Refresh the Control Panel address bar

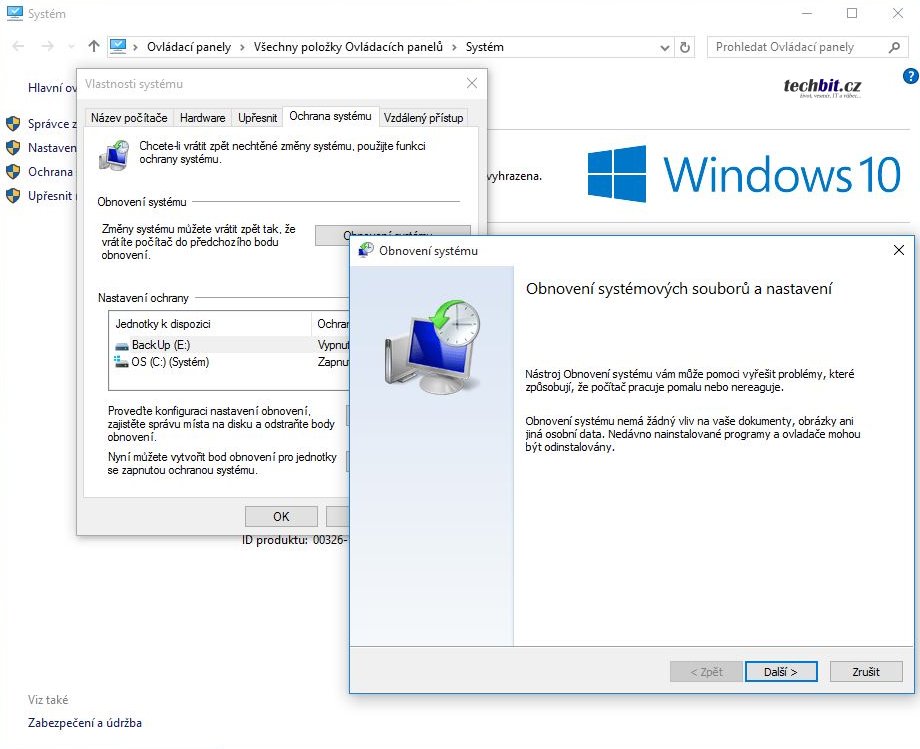pyautogui.click(x=685, y=47)
